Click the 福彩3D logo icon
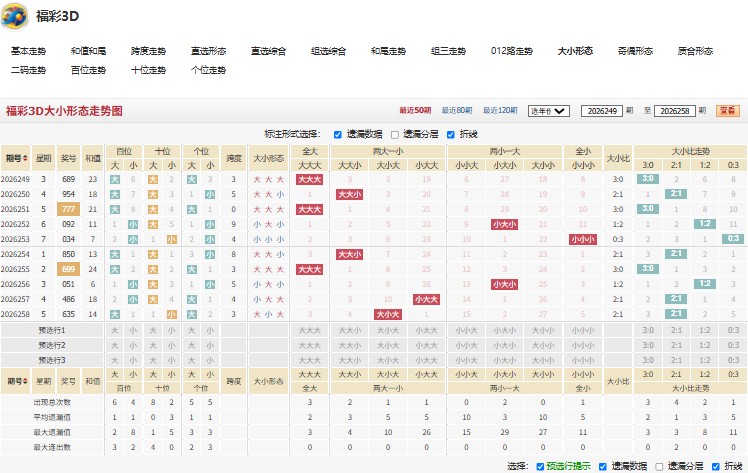 (14, 16)
